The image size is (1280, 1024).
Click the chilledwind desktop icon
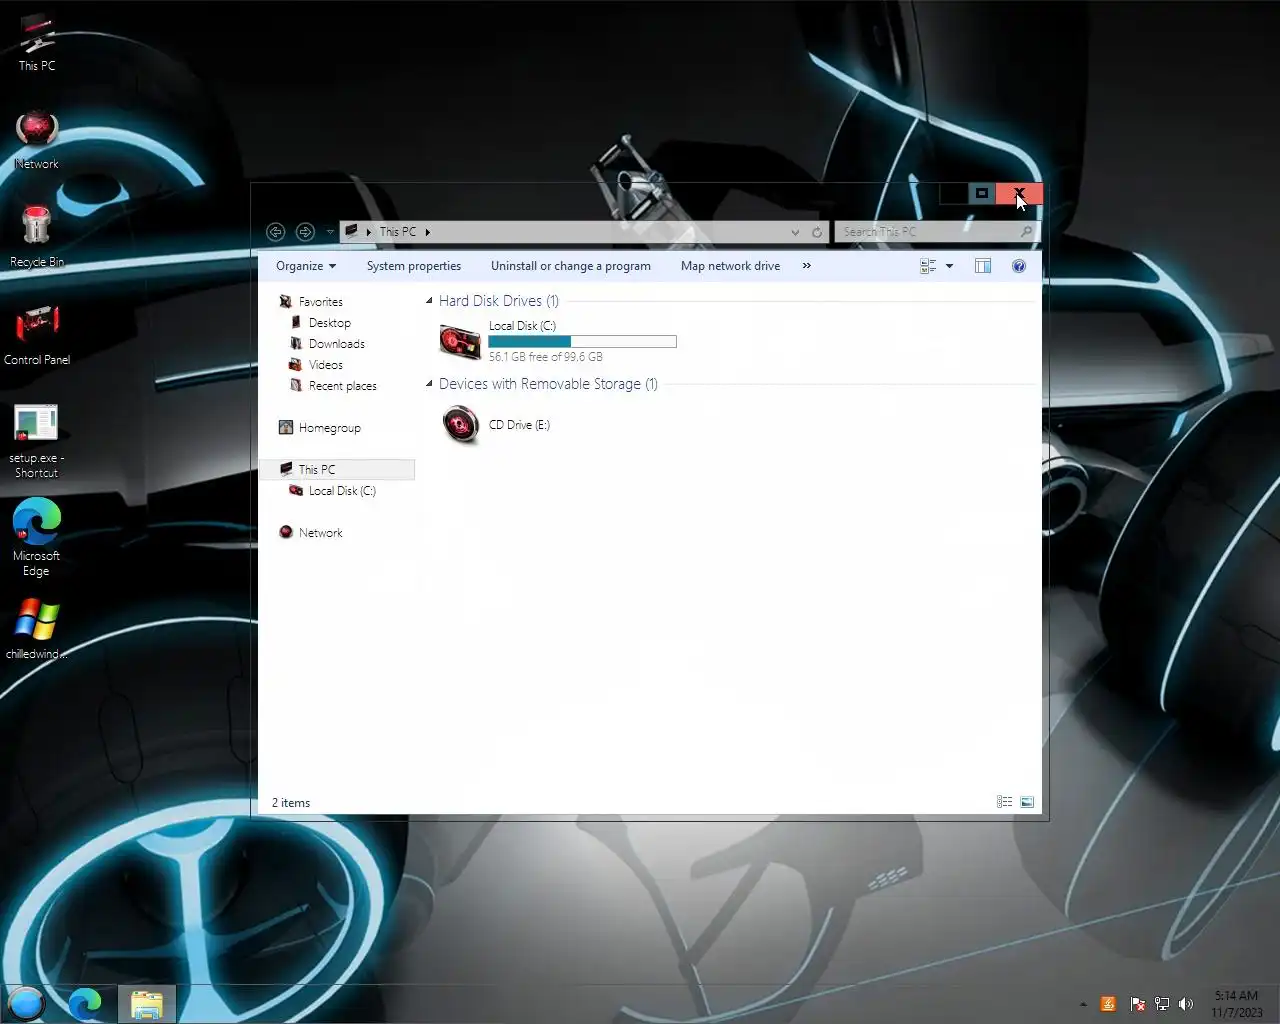coord(36,629)
